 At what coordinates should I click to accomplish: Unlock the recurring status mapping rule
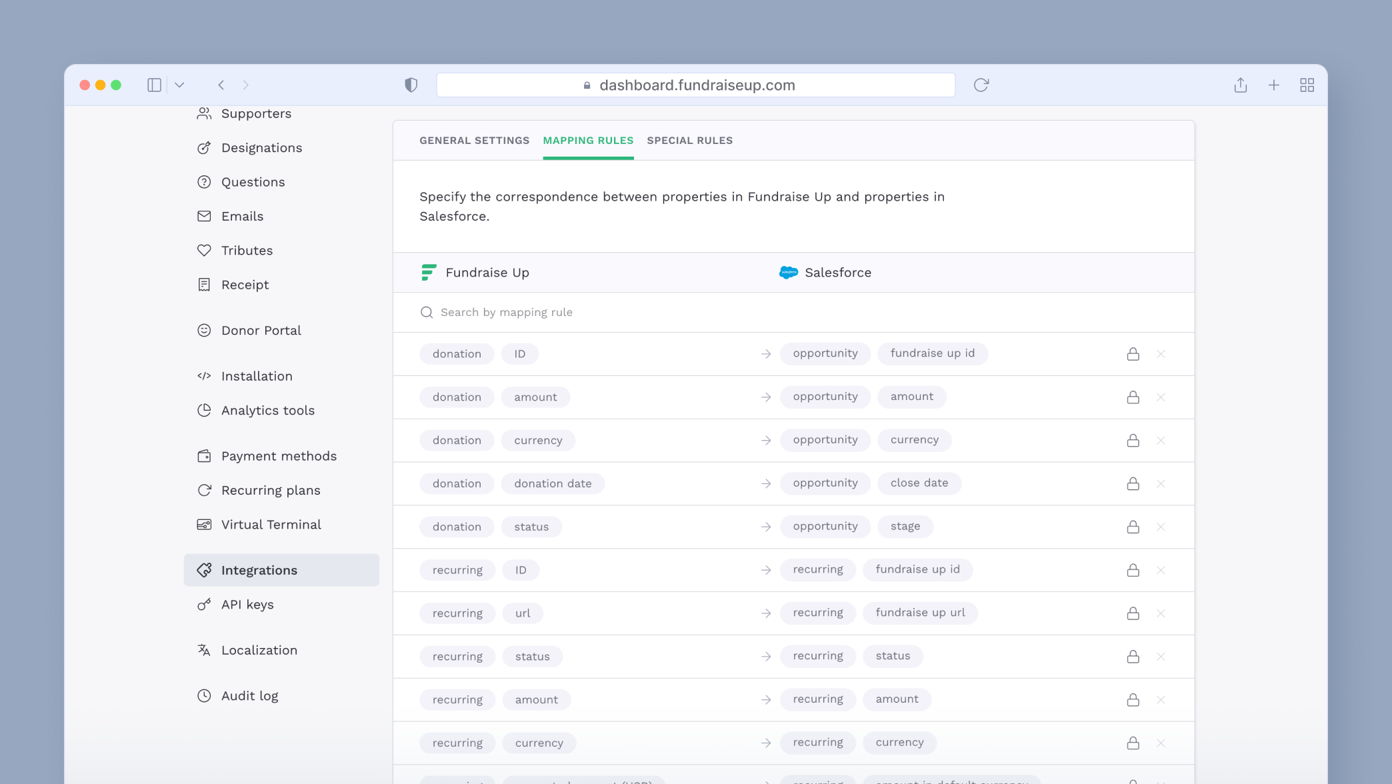click(1133, 656)
